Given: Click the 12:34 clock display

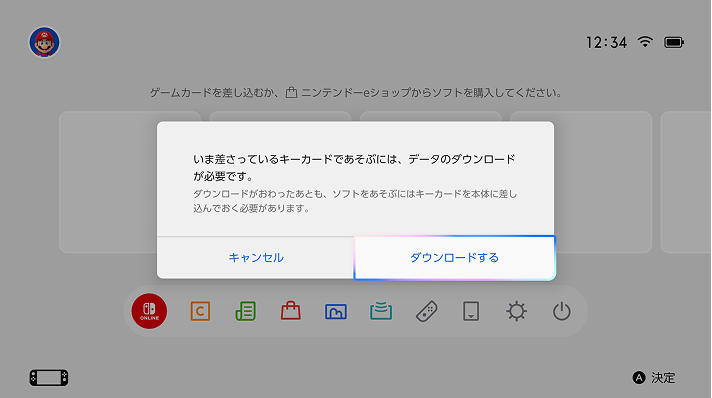Looking at the screenshot, I should [x=606, y=43].
